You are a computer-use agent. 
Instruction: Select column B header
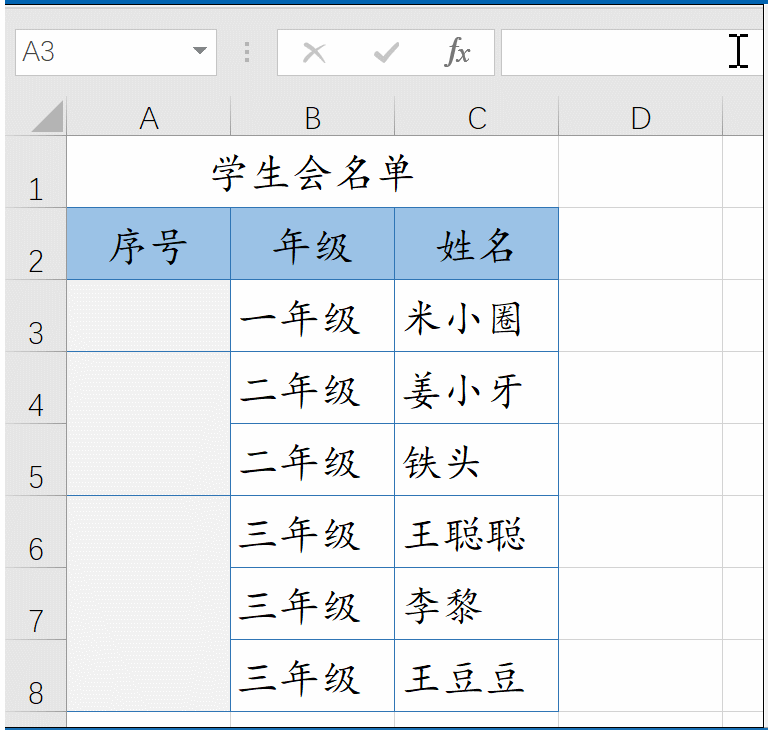[x=312, y=118]
